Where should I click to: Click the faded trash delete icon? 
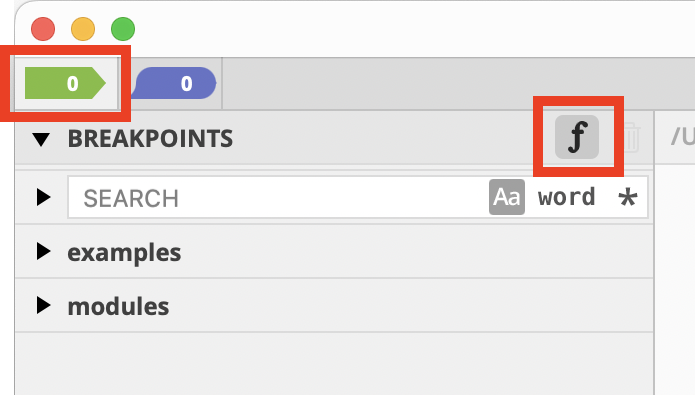(x=632, y=137)
